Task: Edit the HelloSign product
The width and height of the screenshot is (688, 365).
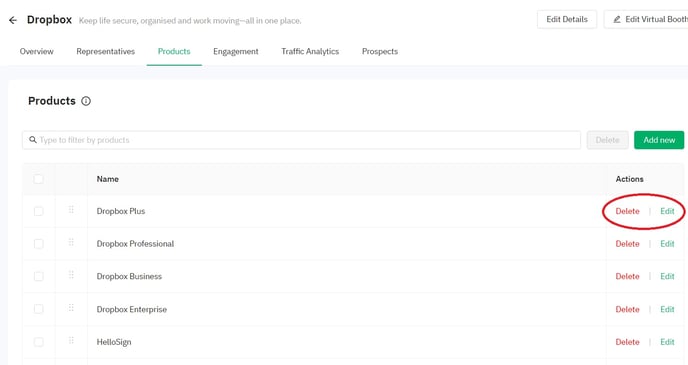Action: pos(667,342)
